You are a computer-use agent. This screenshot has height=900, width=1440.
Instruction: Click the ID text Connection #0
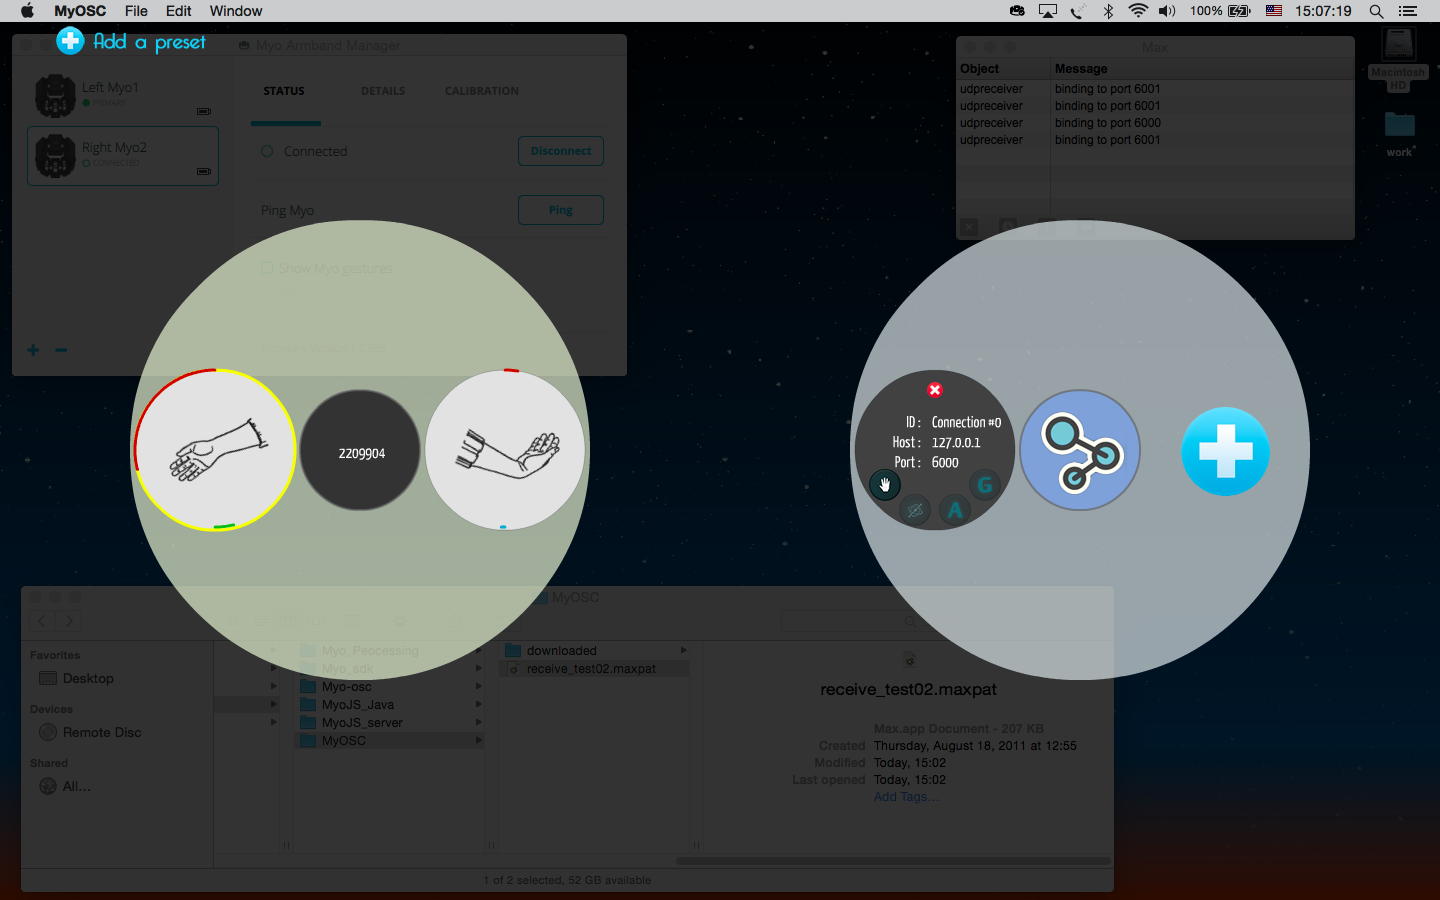(966, 423)
